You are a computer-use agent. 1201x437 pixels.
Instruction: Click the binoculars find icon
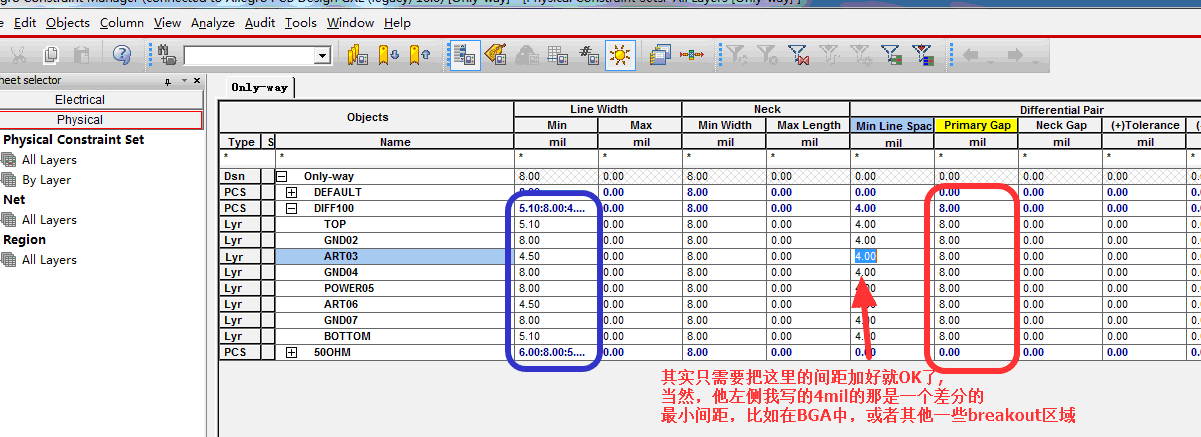[166, 55]
